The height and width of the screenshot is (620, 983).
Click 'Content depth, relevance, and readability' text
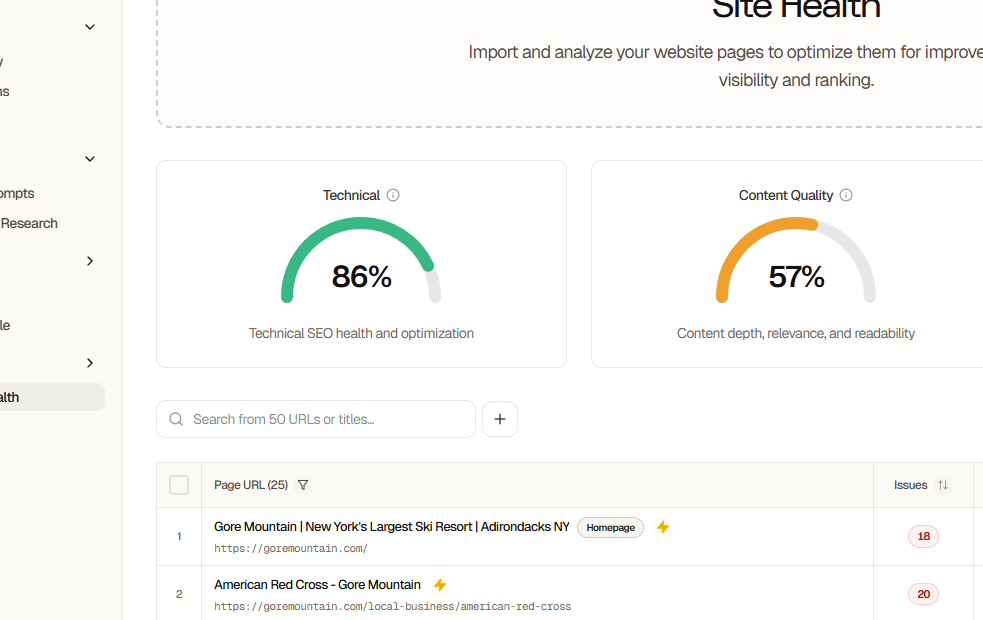796,333
